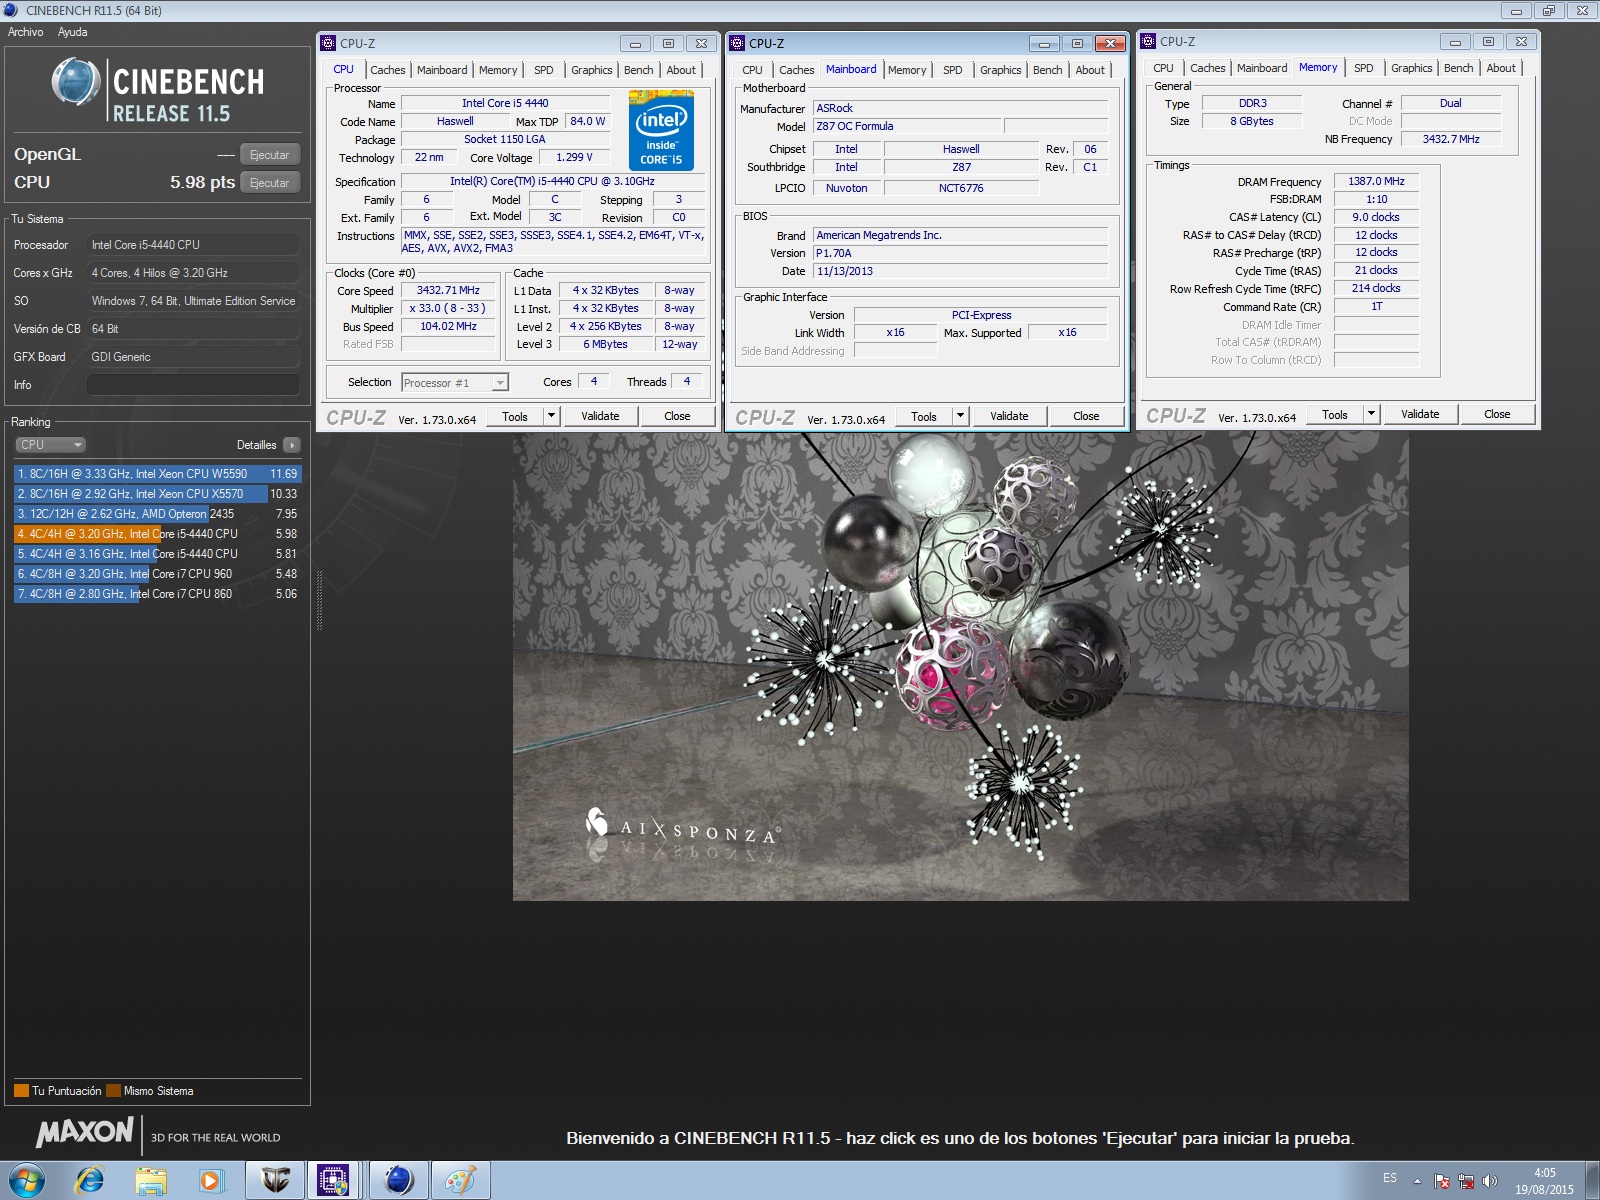1600x1200 pixels.
Task: Open Memory tab in first CPU-Z window
Action: coord(498,70)
